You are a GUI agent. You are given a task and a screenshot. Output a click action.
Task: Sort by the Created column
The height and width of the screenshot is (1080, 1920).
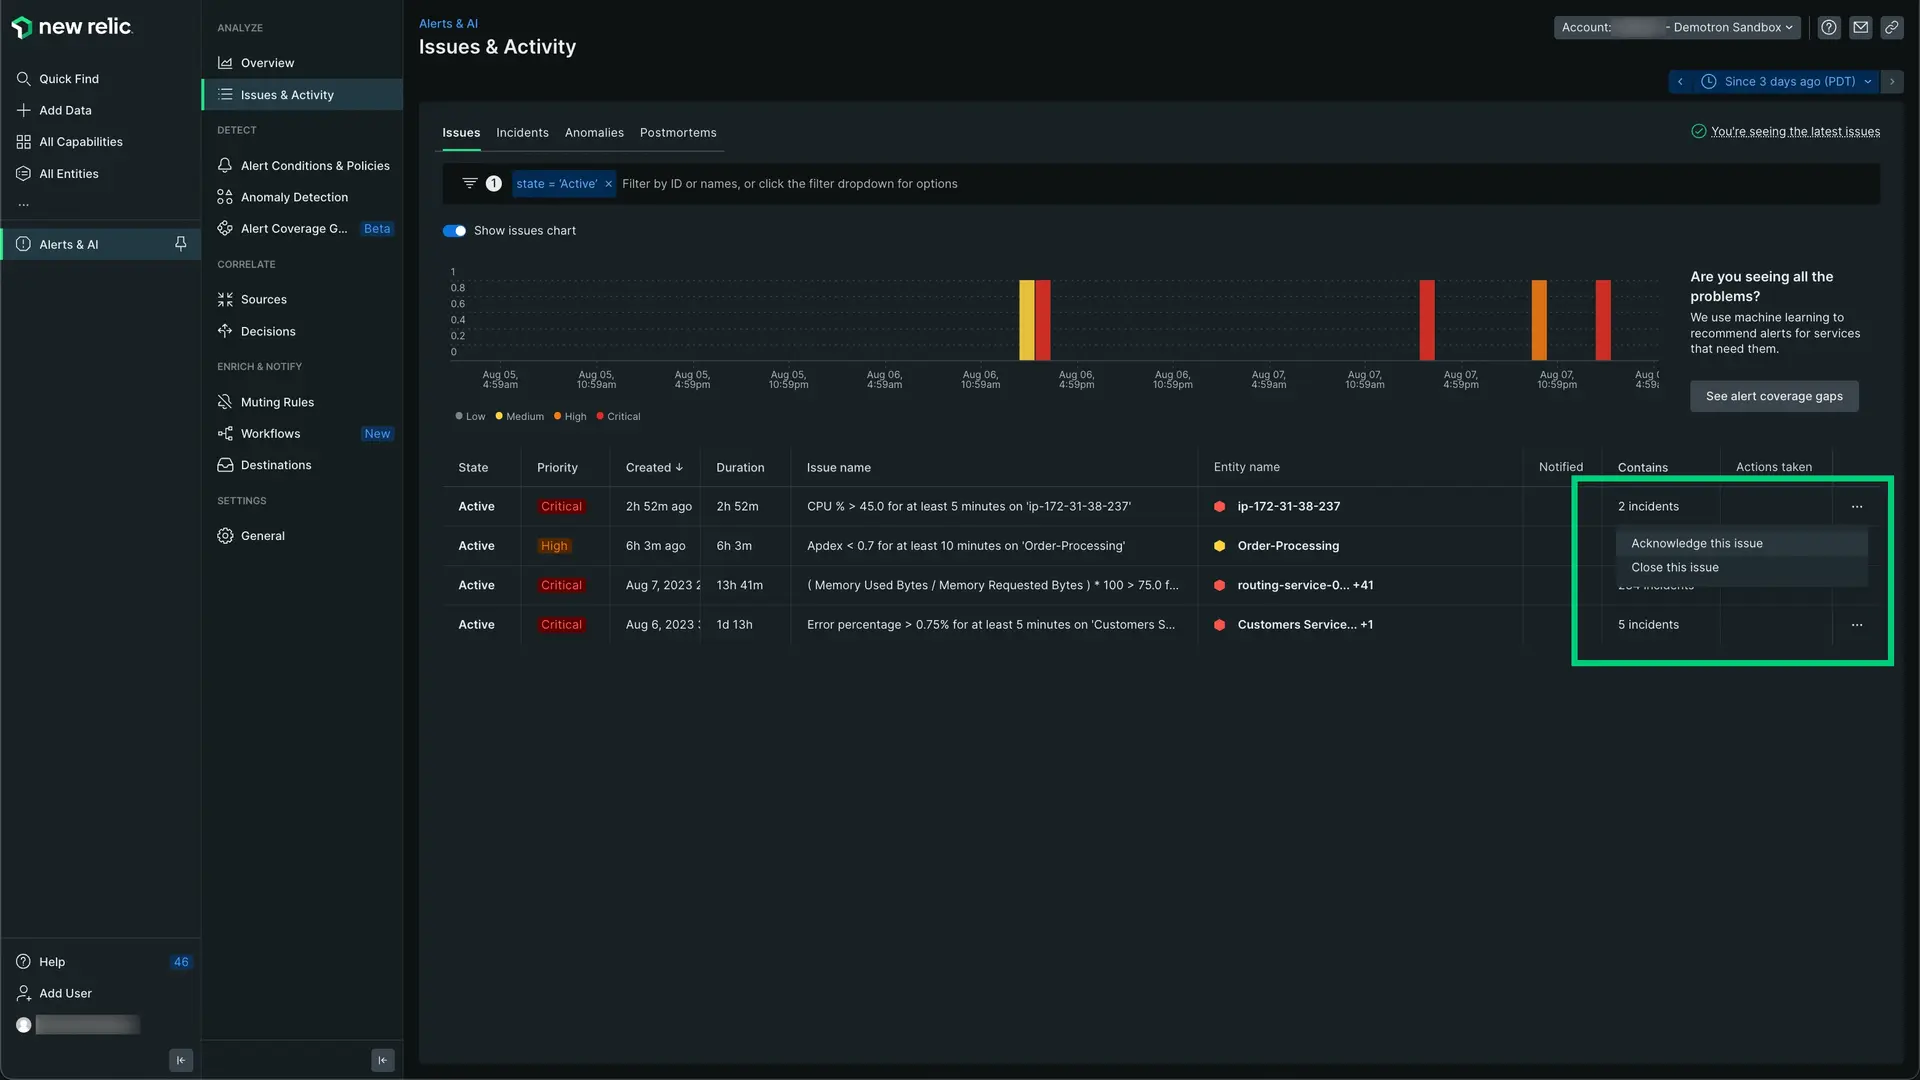pyautogui.click(x=654, y=468)
